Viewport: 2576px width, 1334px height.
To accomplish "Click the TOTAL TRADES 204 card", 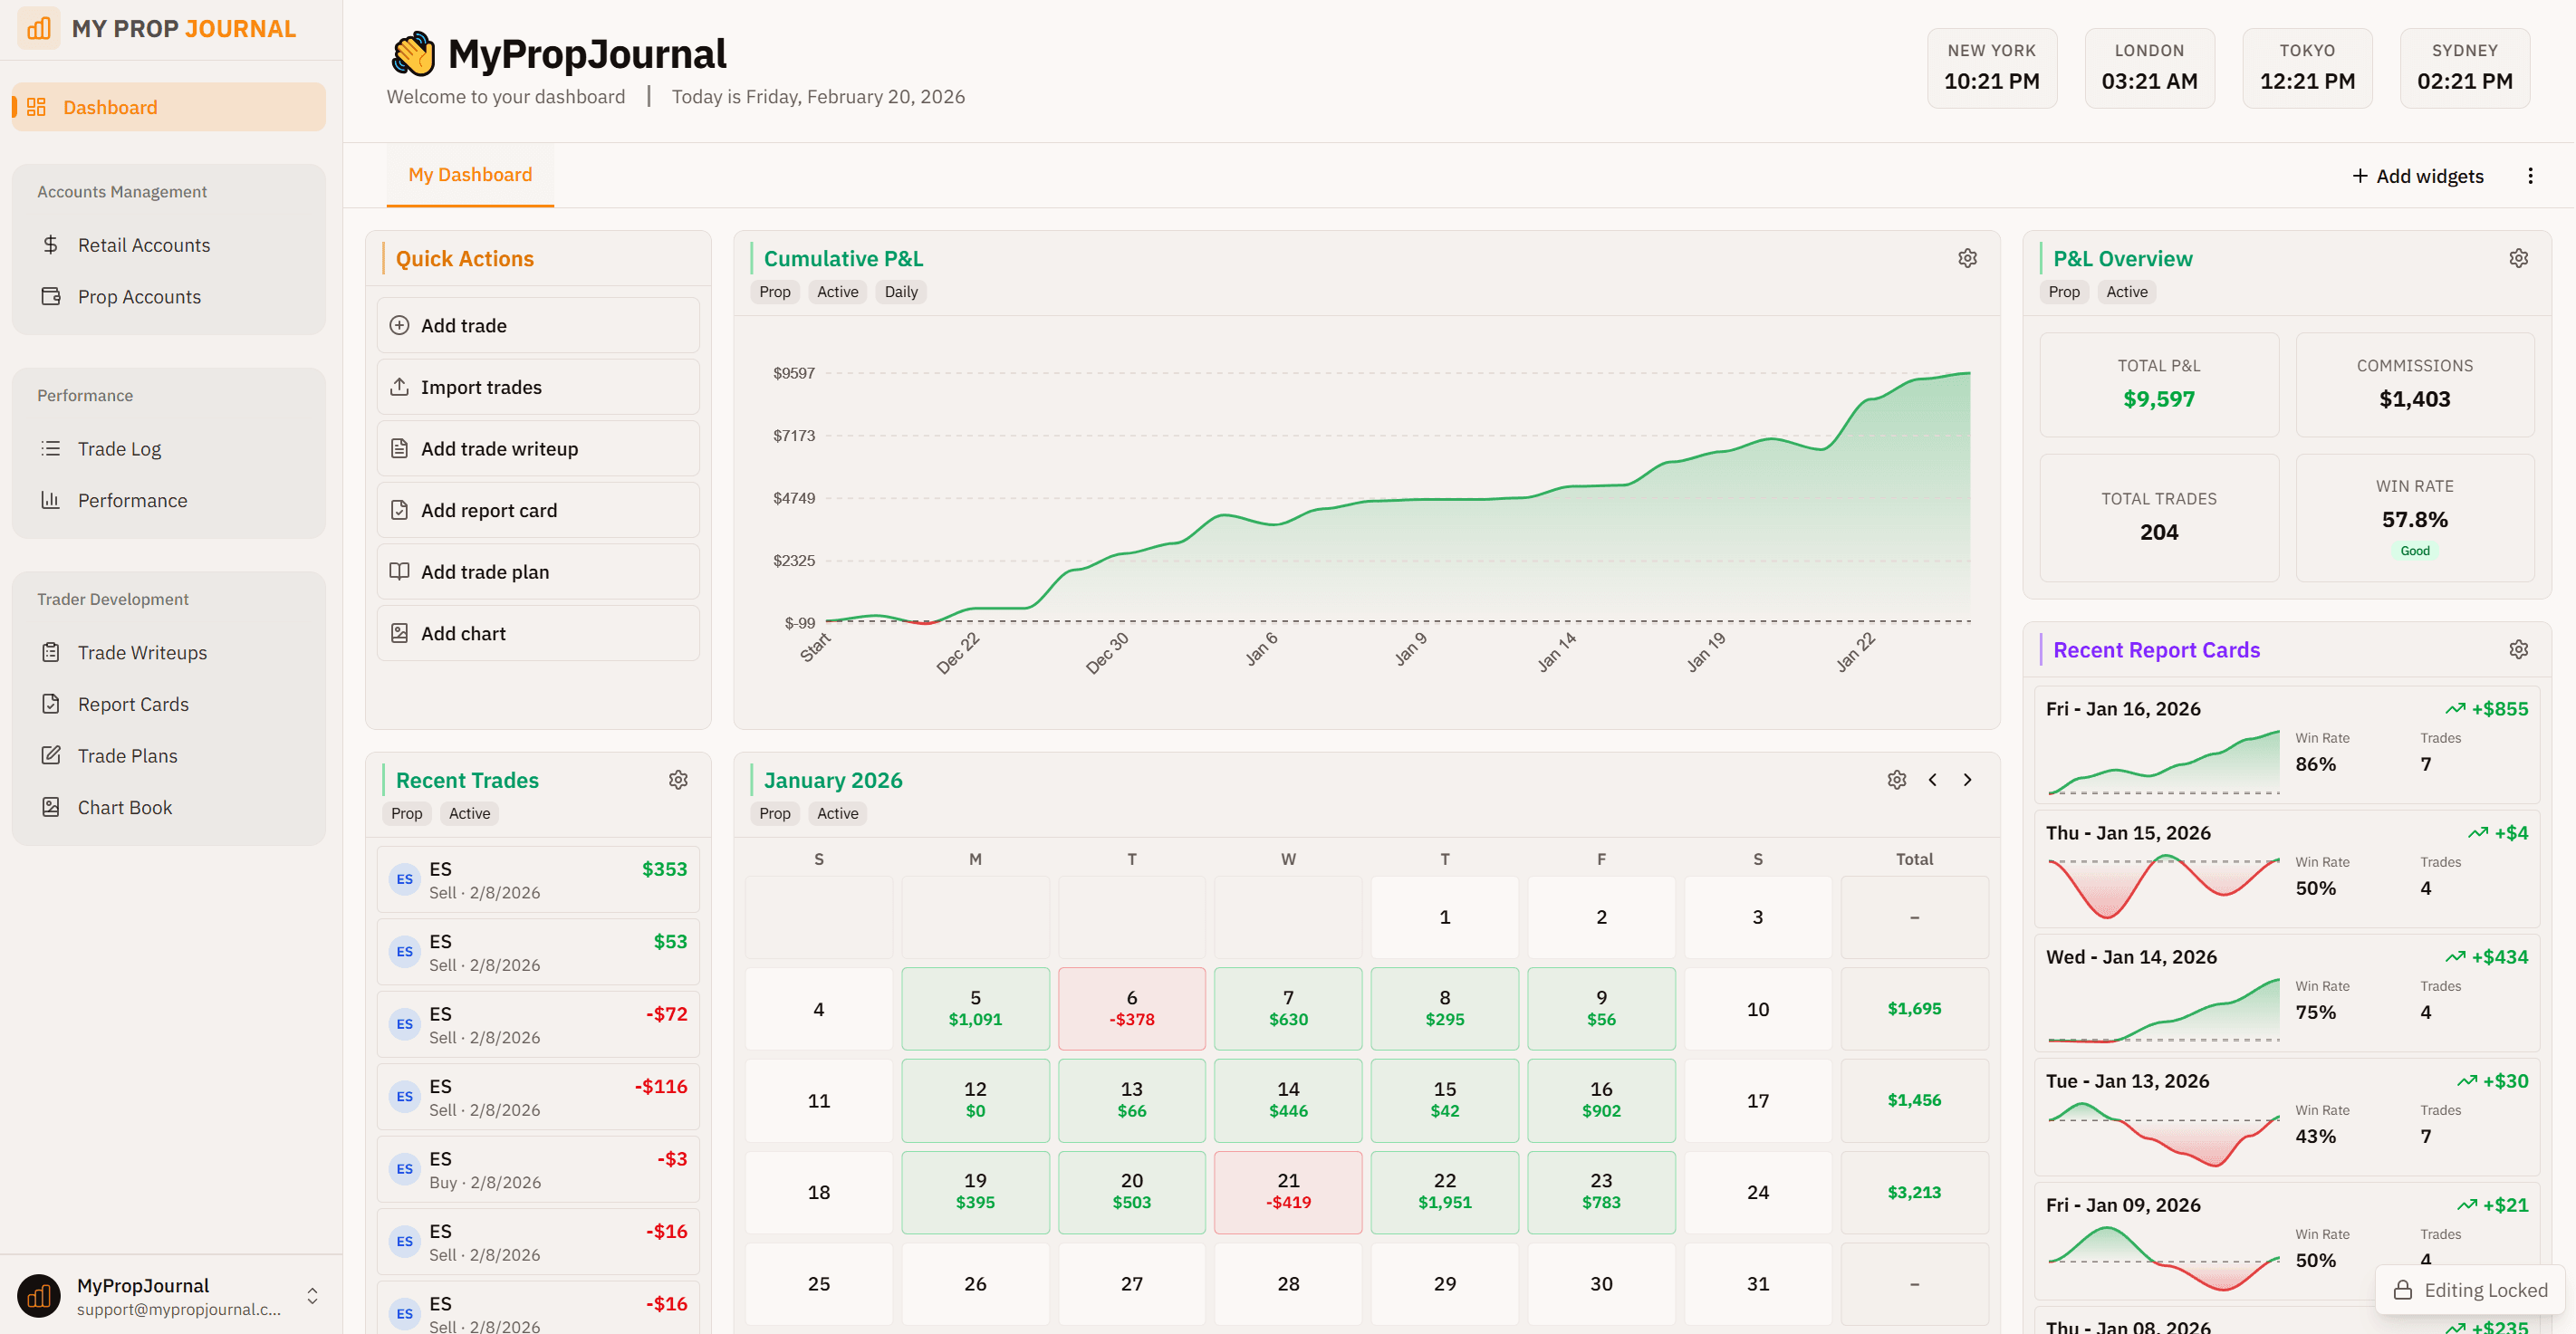I will pyautogui.click(x=2158, y=518).
